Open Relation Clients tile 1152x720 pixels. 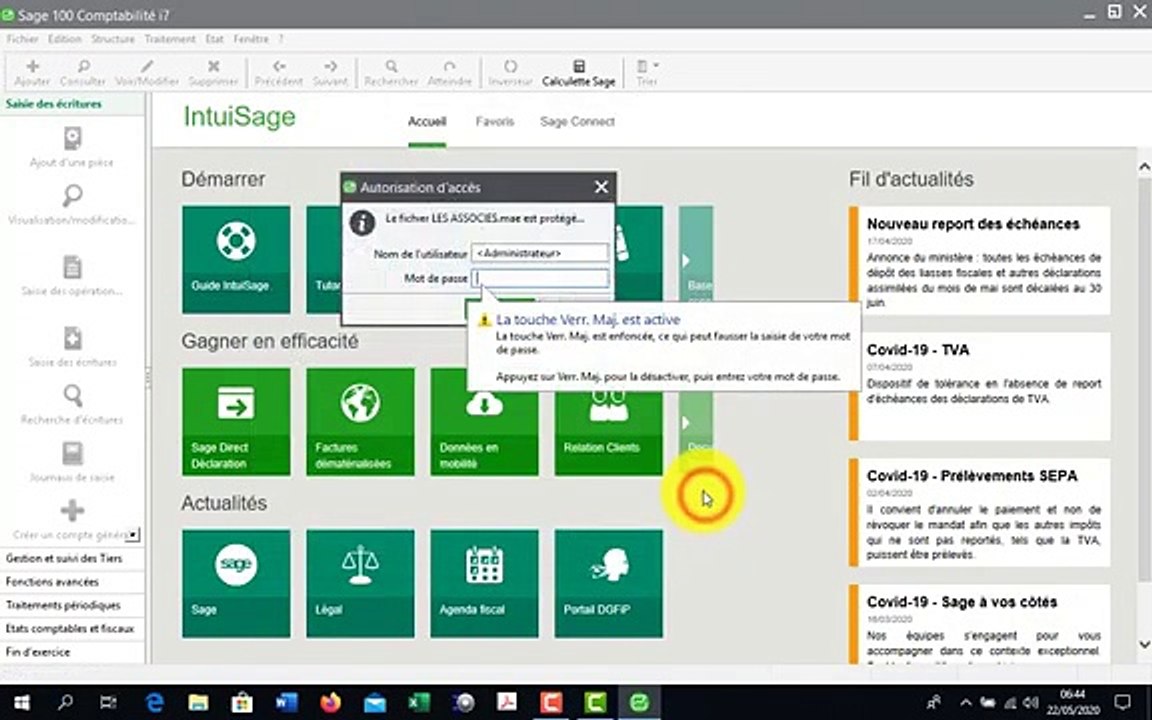click(608, 433)
